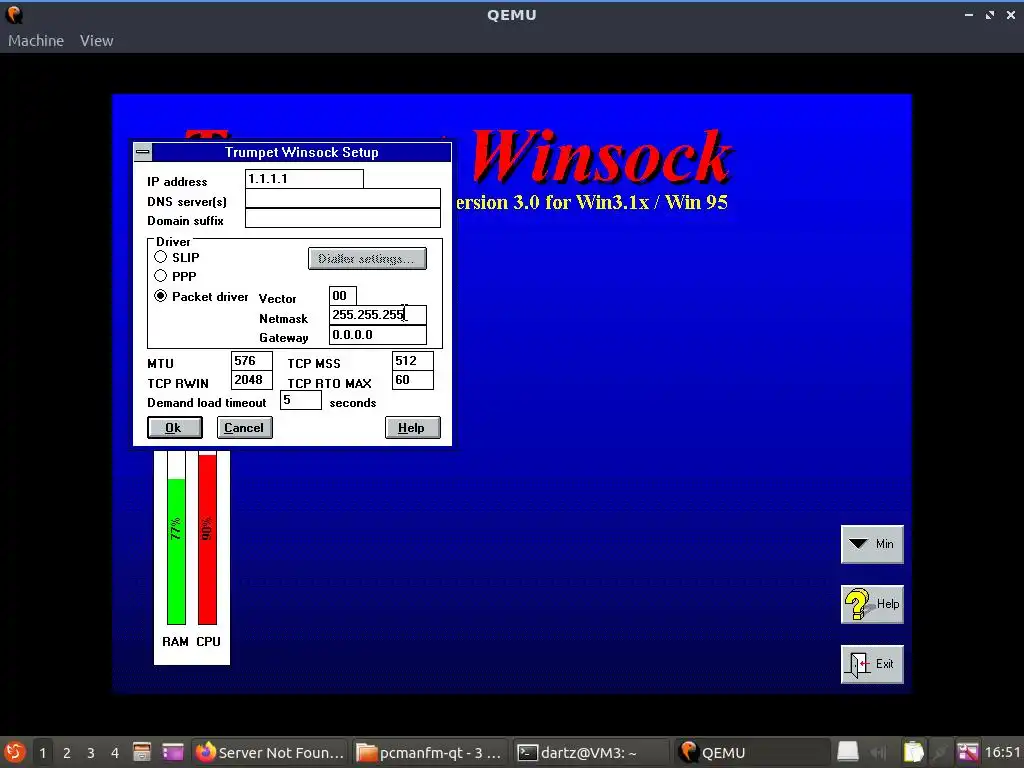This screenshot has width=1024, height=768.
Task: Click the TCP RWIN field showing 2048
Action: [x=251, y=380]
